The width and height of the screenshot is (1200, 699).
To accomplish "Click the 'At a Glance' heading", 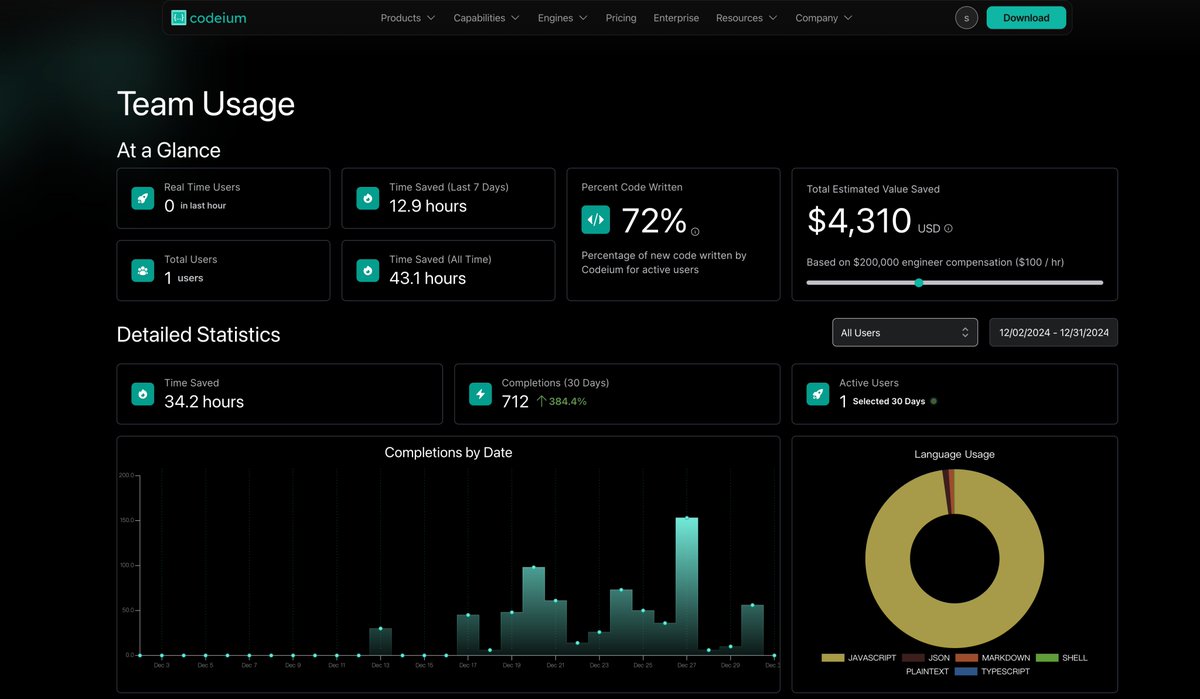I will 169,150.
